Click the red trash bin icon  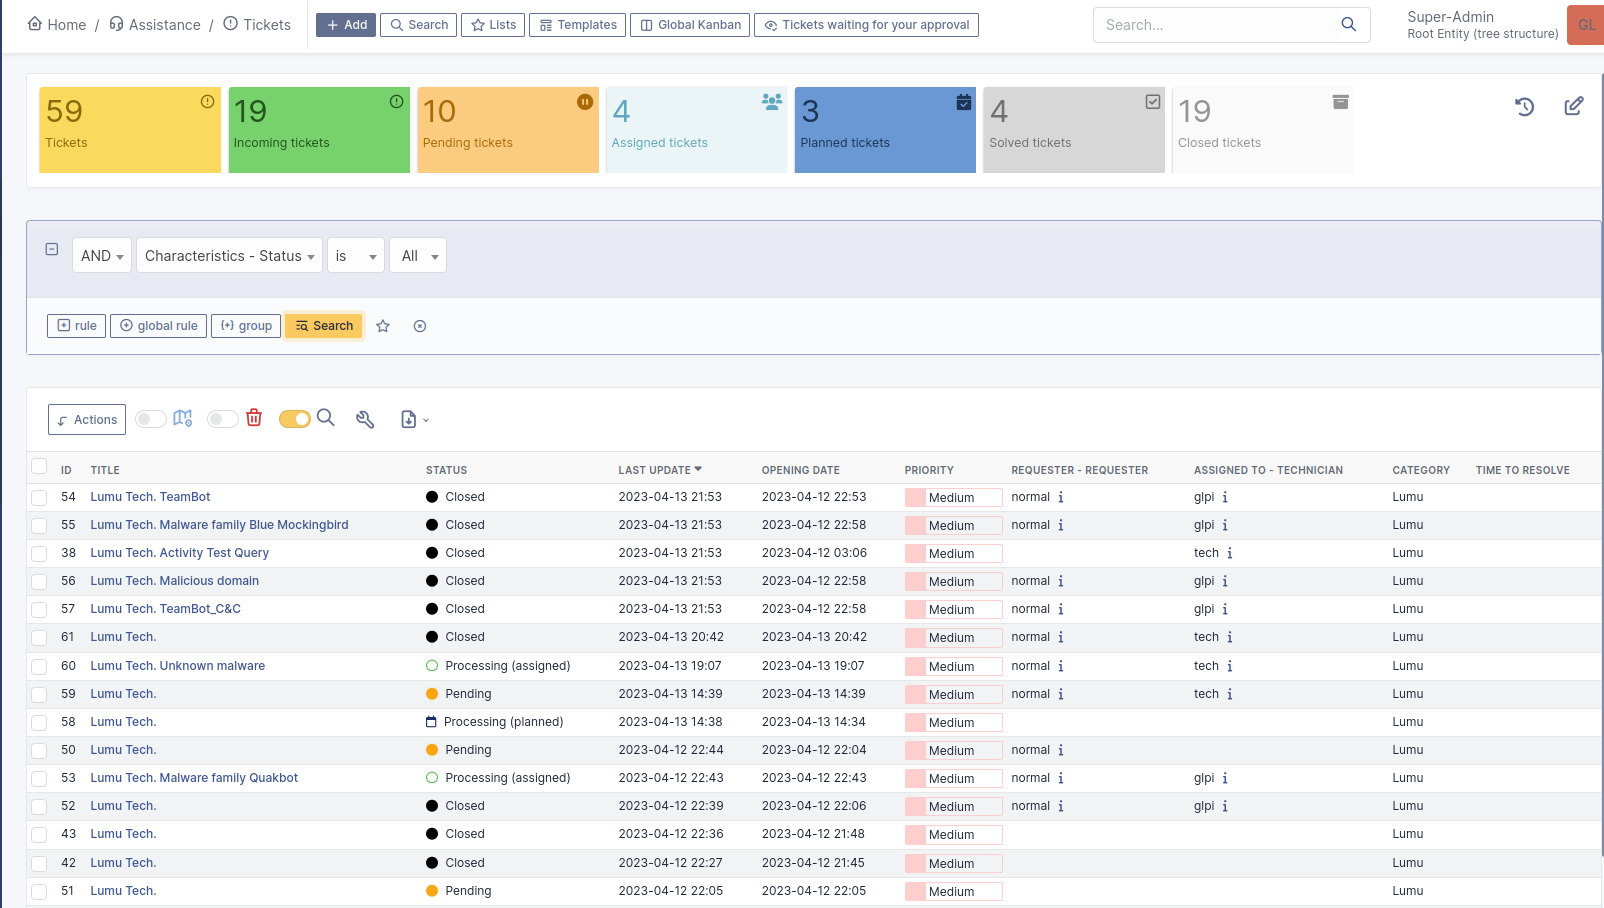pos(254,418)
